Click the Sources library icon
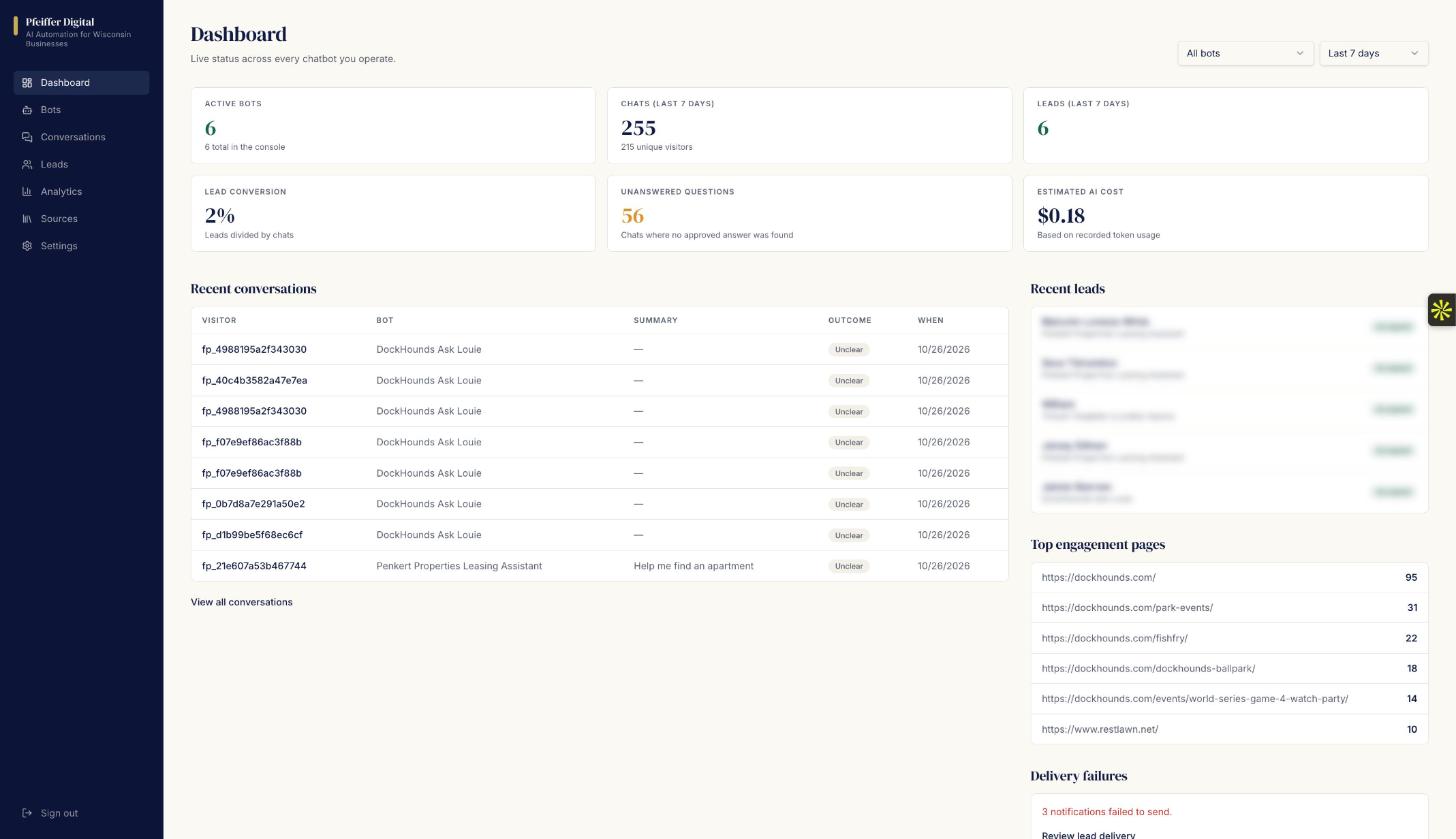Image resolution: width=1456 pixels, height=839 pixels. (27, 219)
